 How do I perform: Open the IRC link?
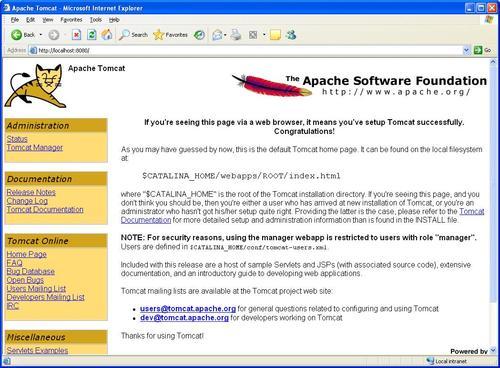(x=13, y=306)
